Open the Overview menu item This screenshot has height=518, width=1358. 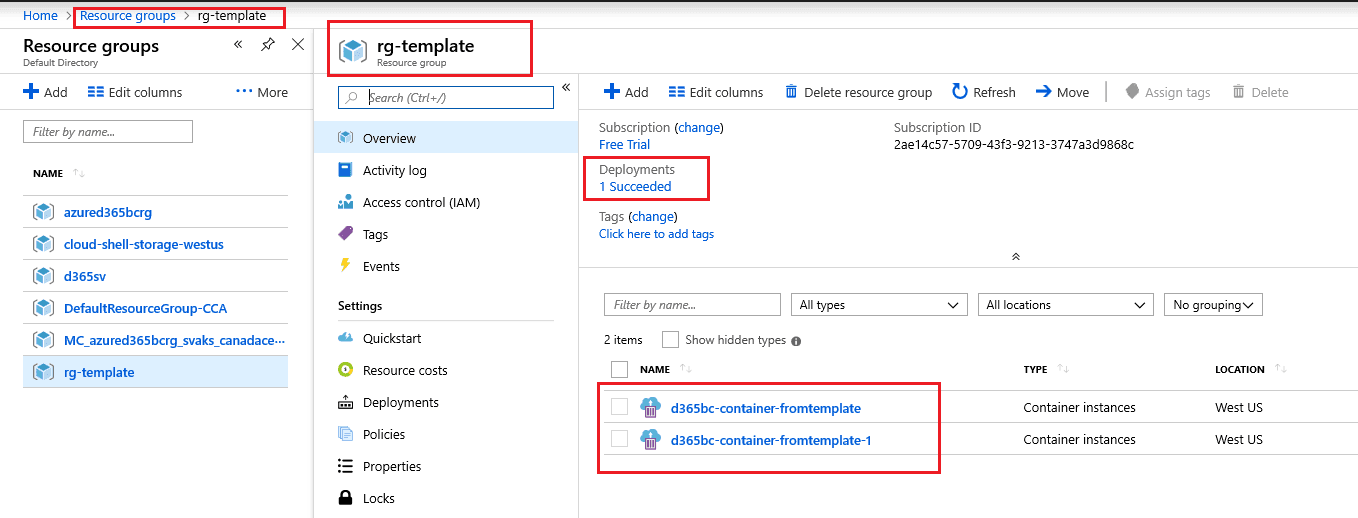tap(446, 138)
